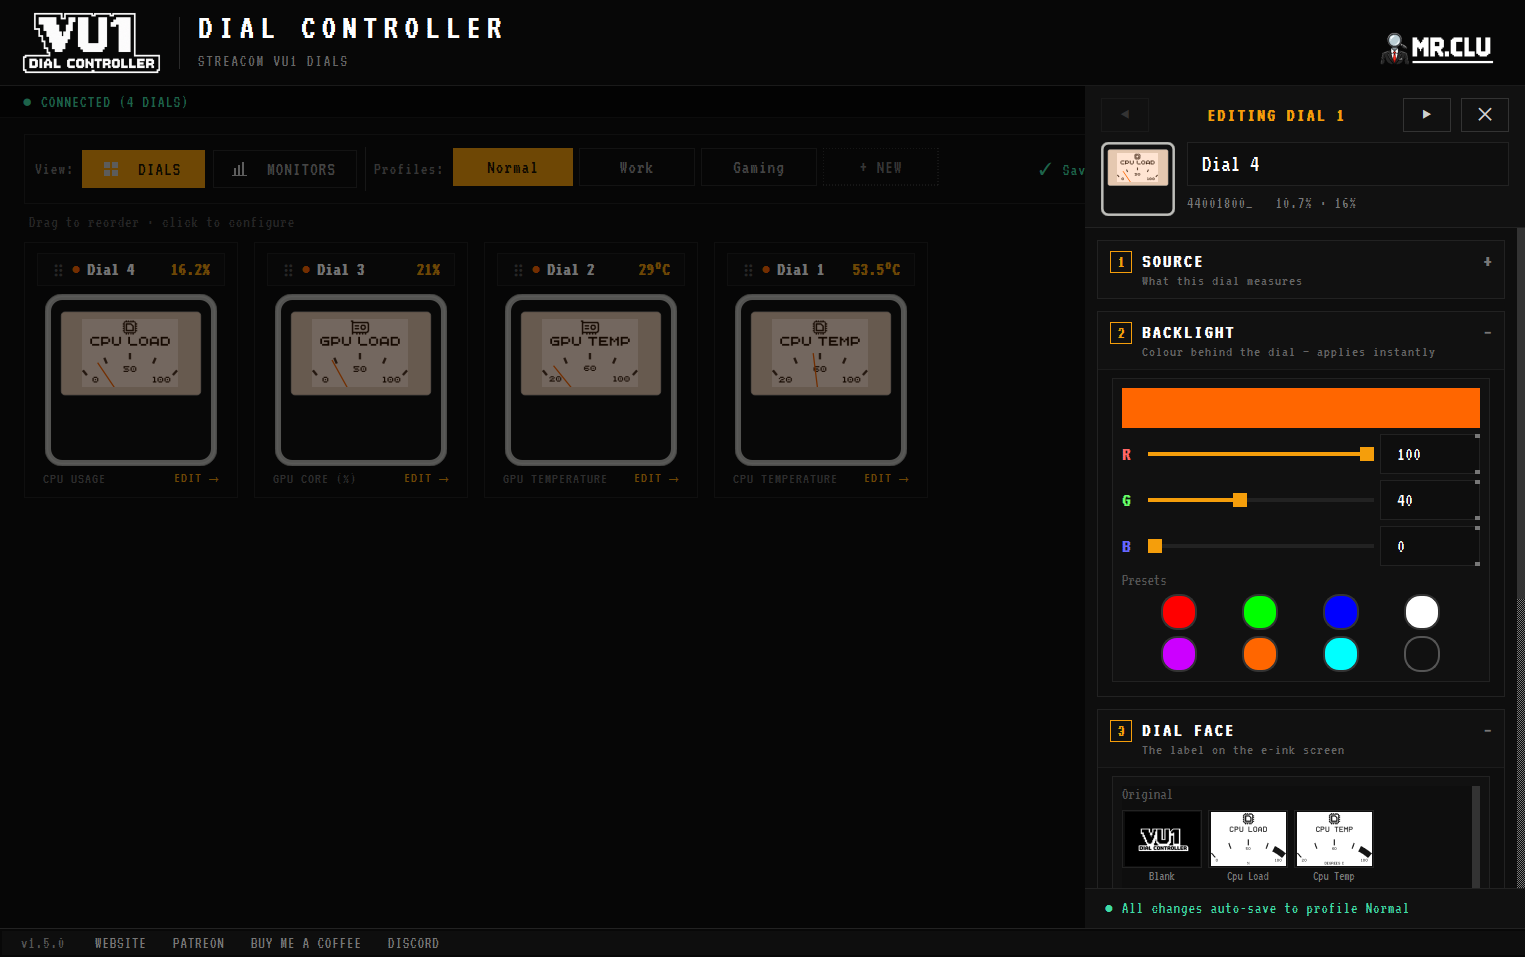Open the Website footer link

click(x=120, y=943)
